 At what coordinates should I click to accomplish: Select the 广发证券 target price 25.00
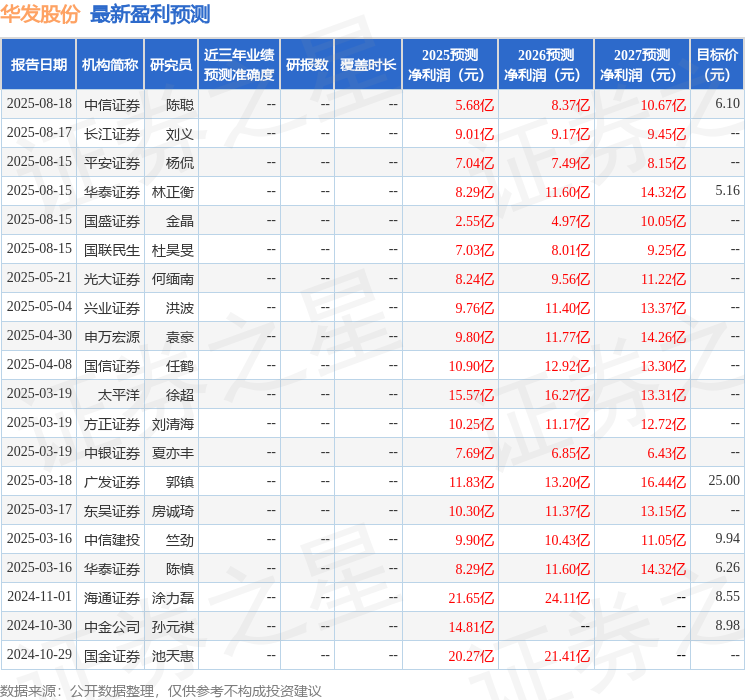click(x=724, y=480)
